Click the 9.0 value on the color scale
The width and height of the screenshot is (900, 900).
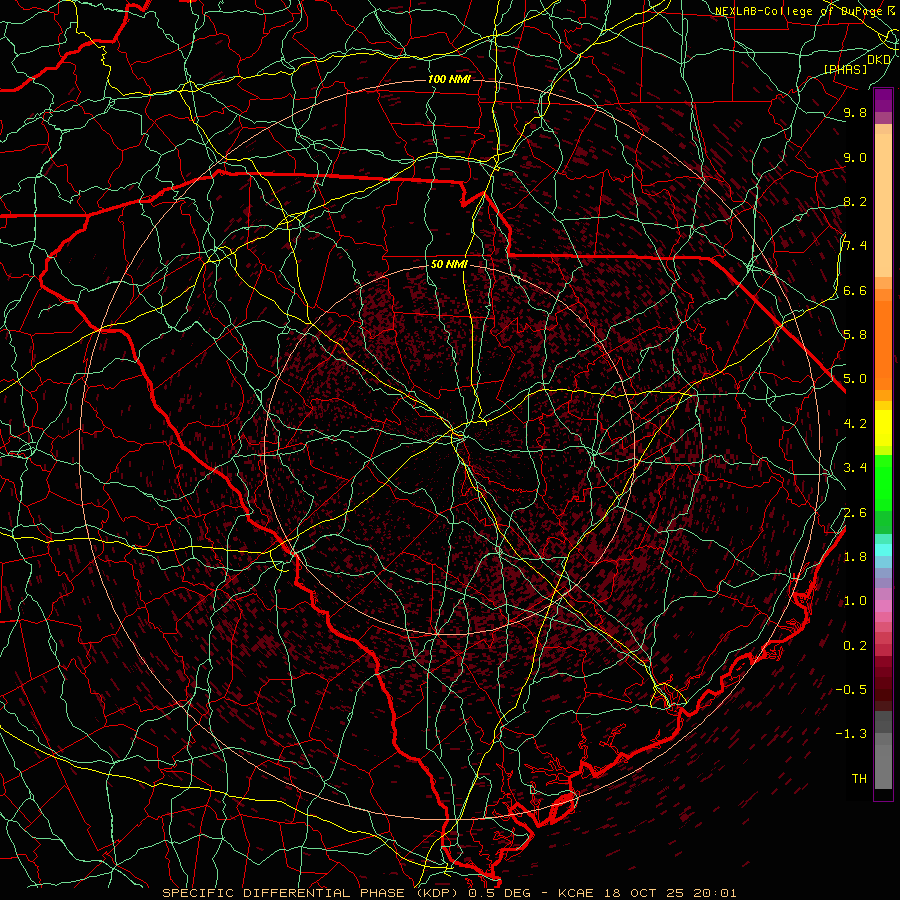tap(855, 157)
